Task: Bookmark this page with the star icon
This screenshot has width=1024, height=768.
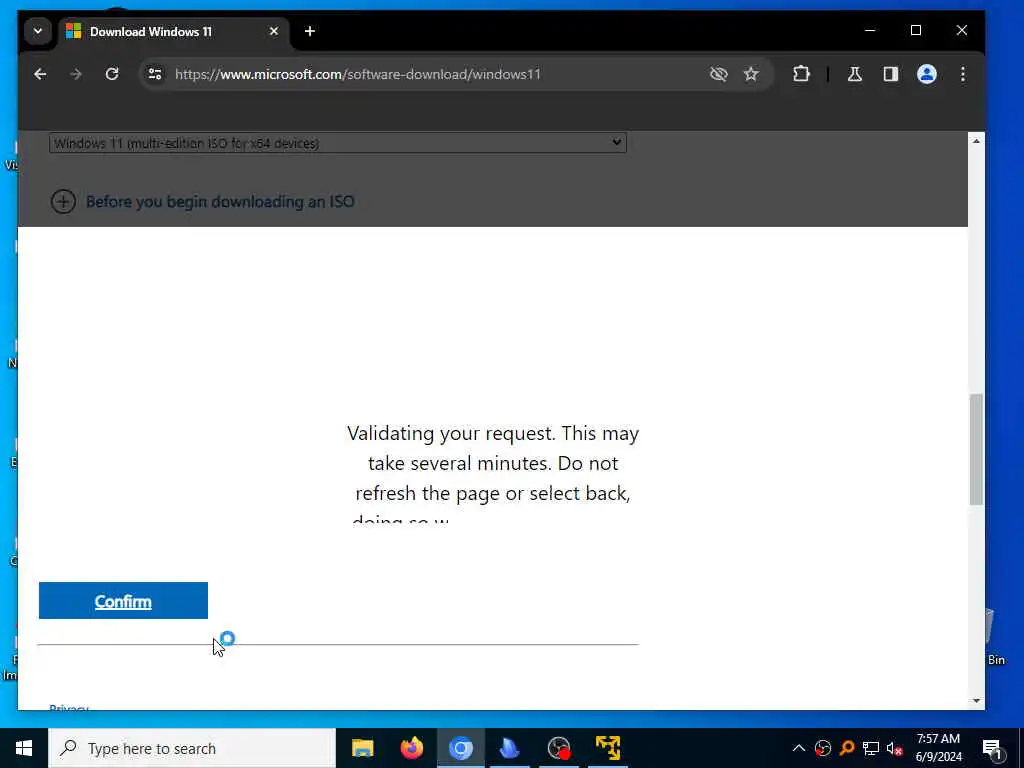Action: point(751,74)
